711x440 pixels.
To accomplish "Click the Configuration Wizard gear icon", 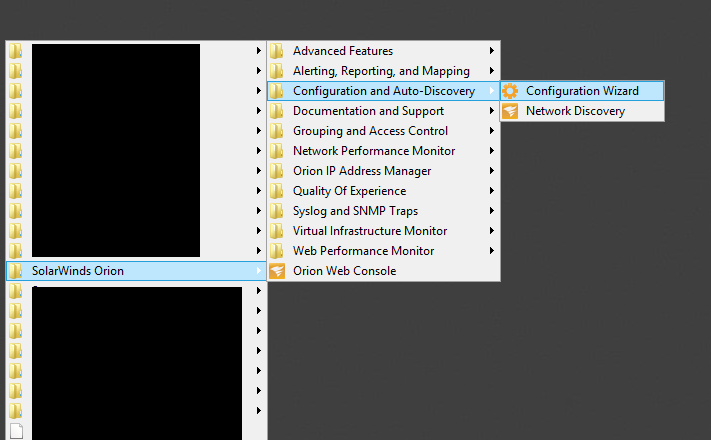I will click(x=510, y=91).
